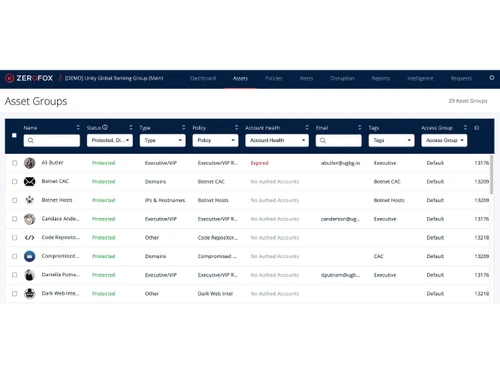Click the Expired account health status
The image size is (500, 375).
click(x=259, y=163)
